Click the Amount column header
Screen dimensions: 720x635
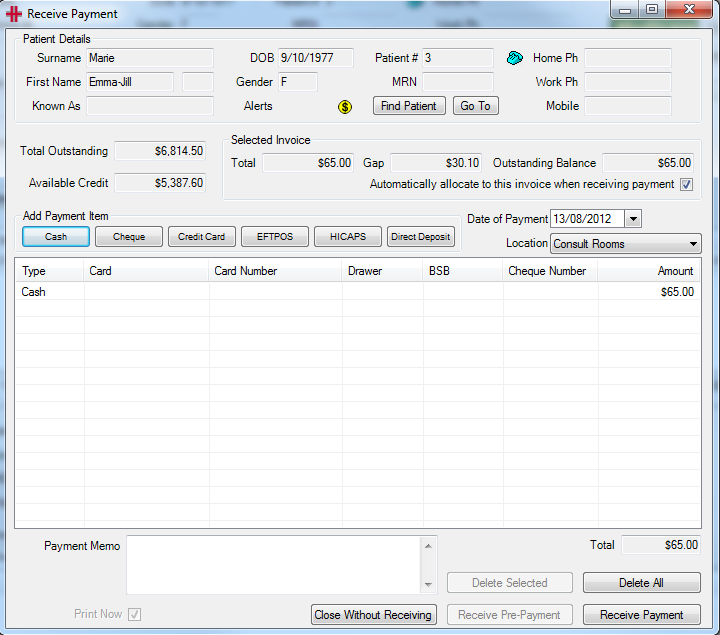649,271
